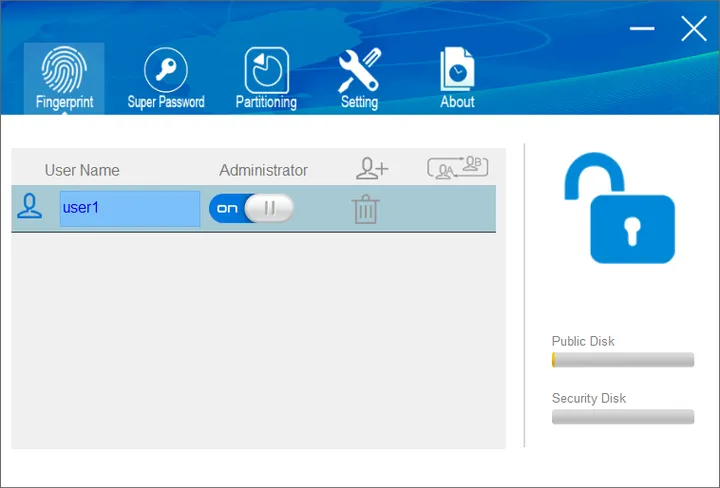Click the Administrator column header
Screen dimensions: 720x488
[263, 170]
